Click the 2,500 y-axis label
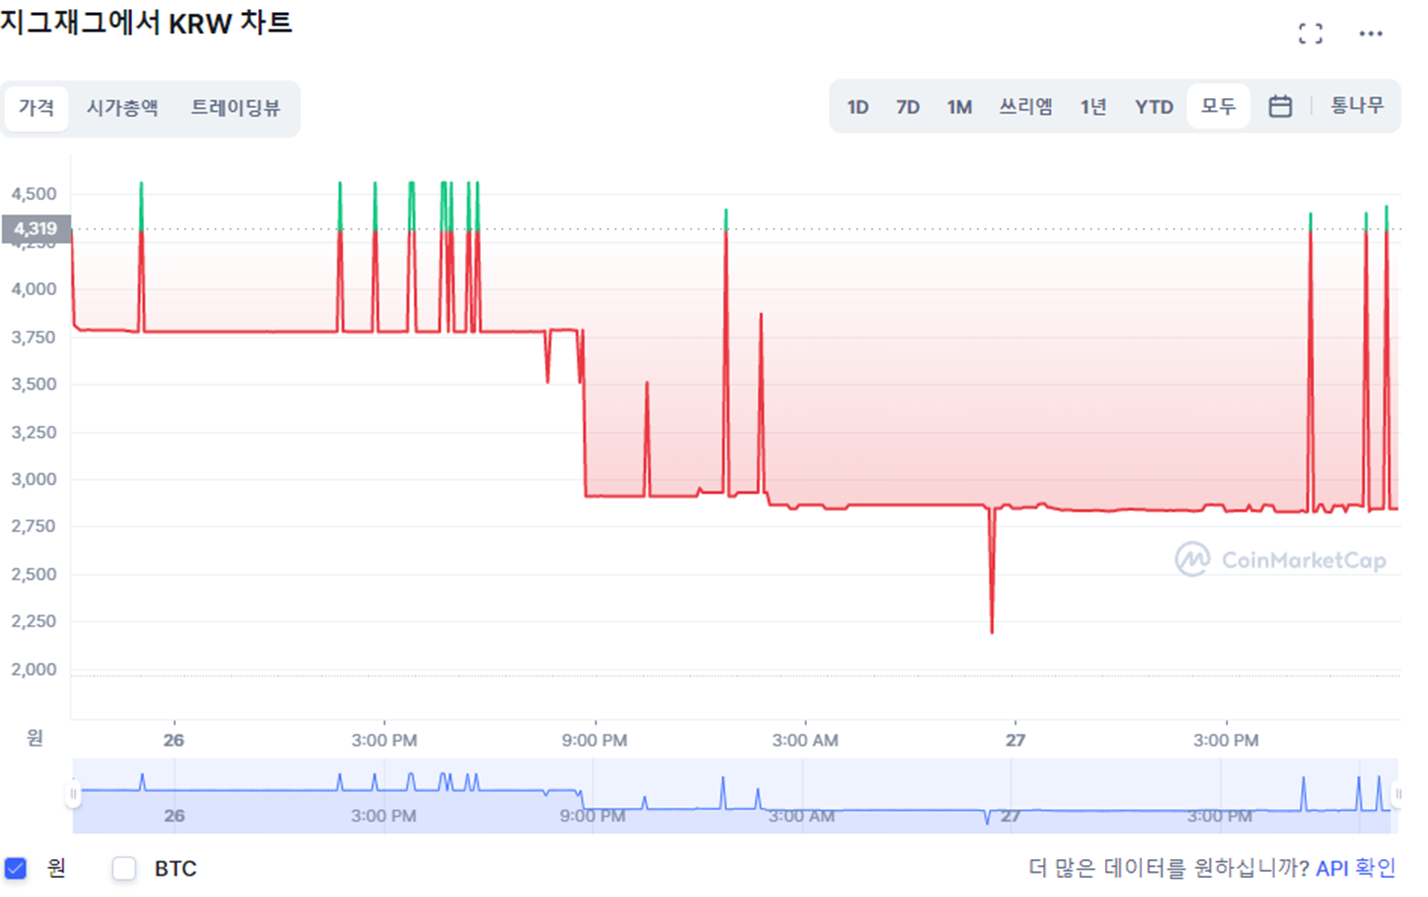The width and height of the screenshot is (1428, 897). 34,575
